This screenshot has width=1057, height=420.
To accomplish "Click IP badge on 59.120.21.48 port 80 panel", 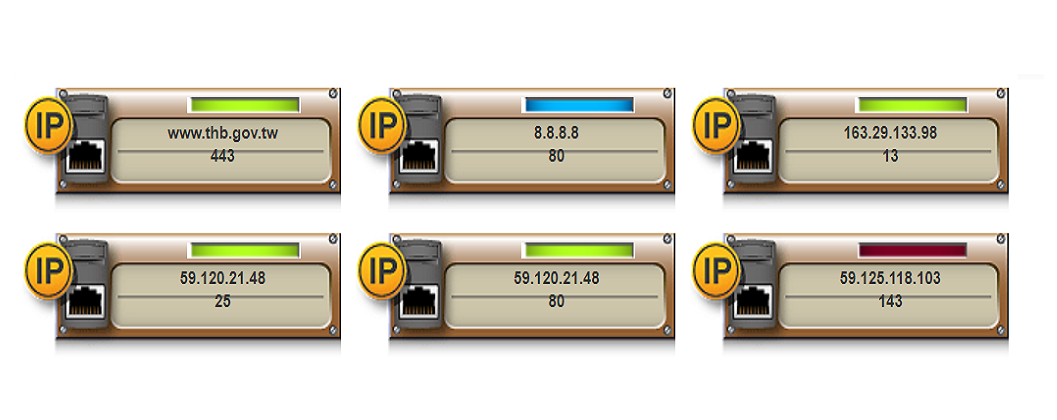I will point(383,271).
